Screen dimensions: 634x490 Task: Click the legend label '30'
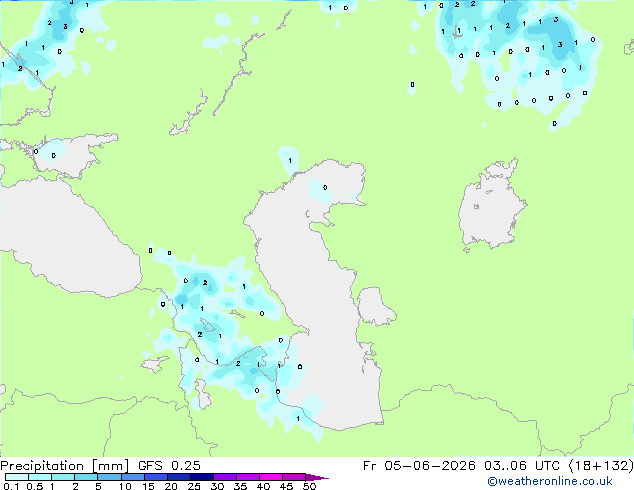217,486
